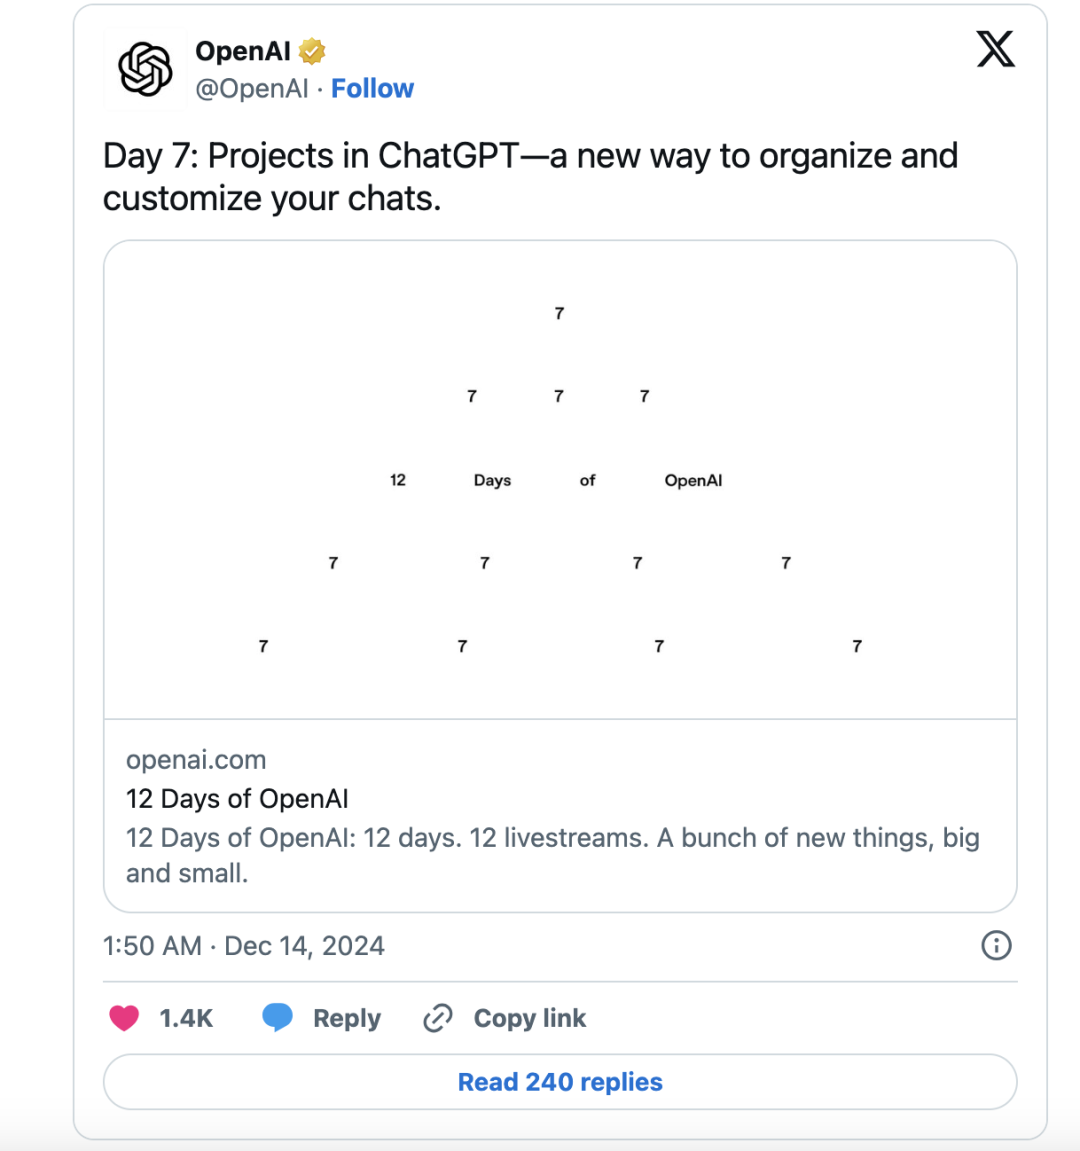
Task: Click the OpenAI profile avatar logo
Action: 145,69
